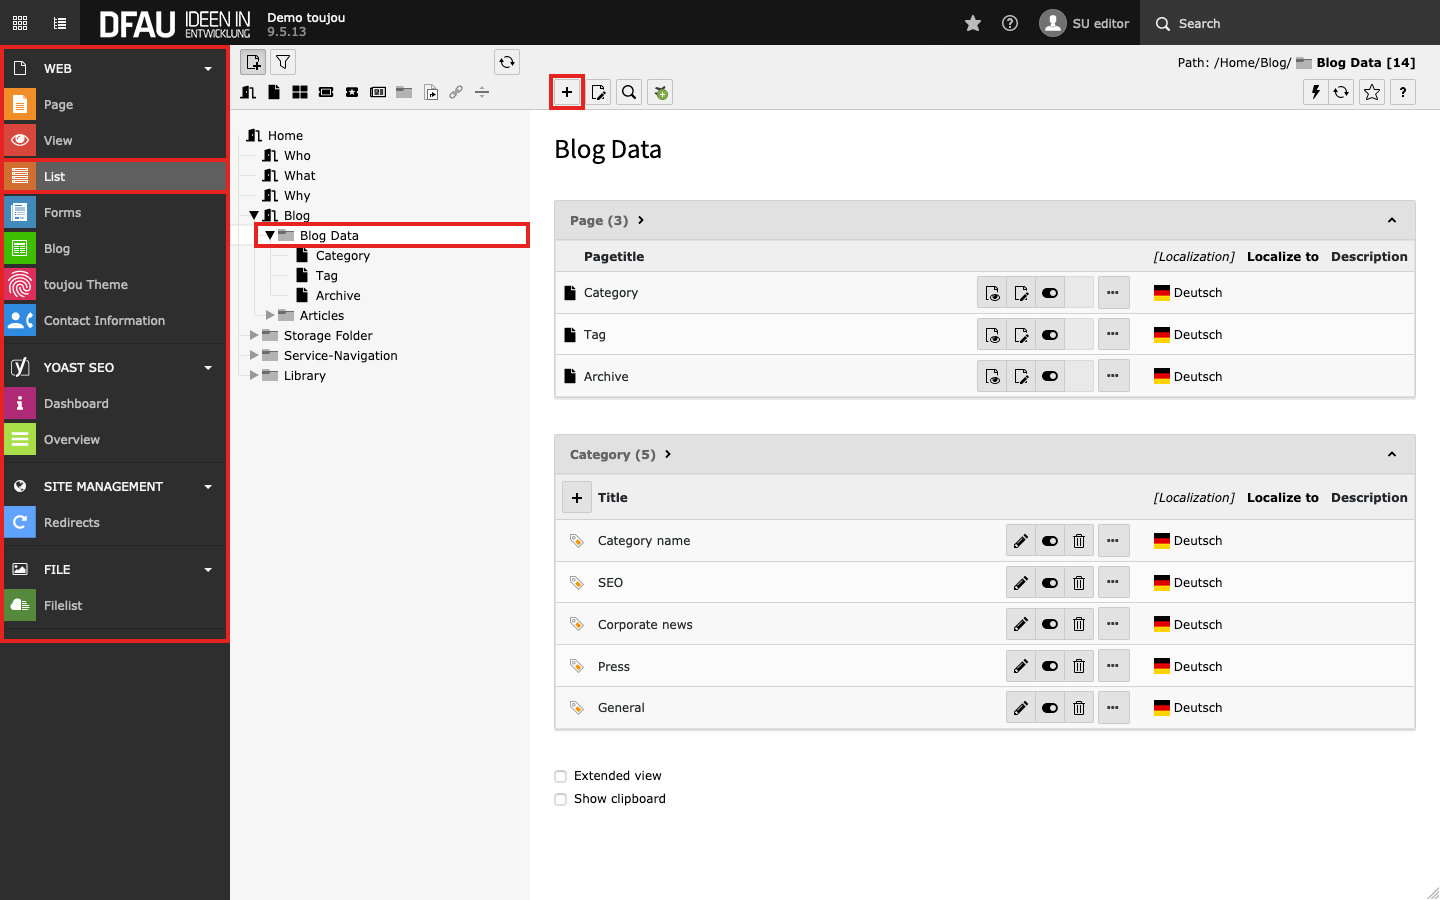Viewport: 1440px width, 900px height.
Task: Select the Articles folder in page tree
Action: tap(321, 316)
